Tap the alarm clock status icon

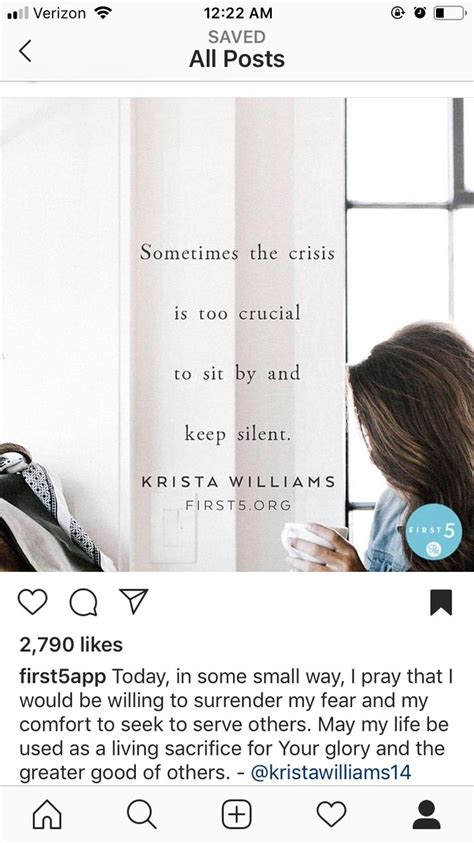[420, 13]
